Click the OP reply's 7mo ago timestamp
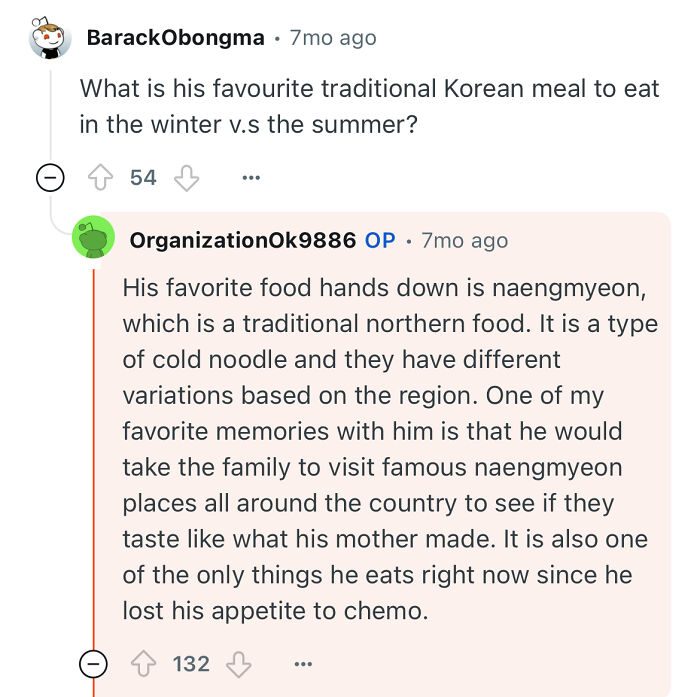The width and height of the screenshot is (700, 697). pos(464,240)
